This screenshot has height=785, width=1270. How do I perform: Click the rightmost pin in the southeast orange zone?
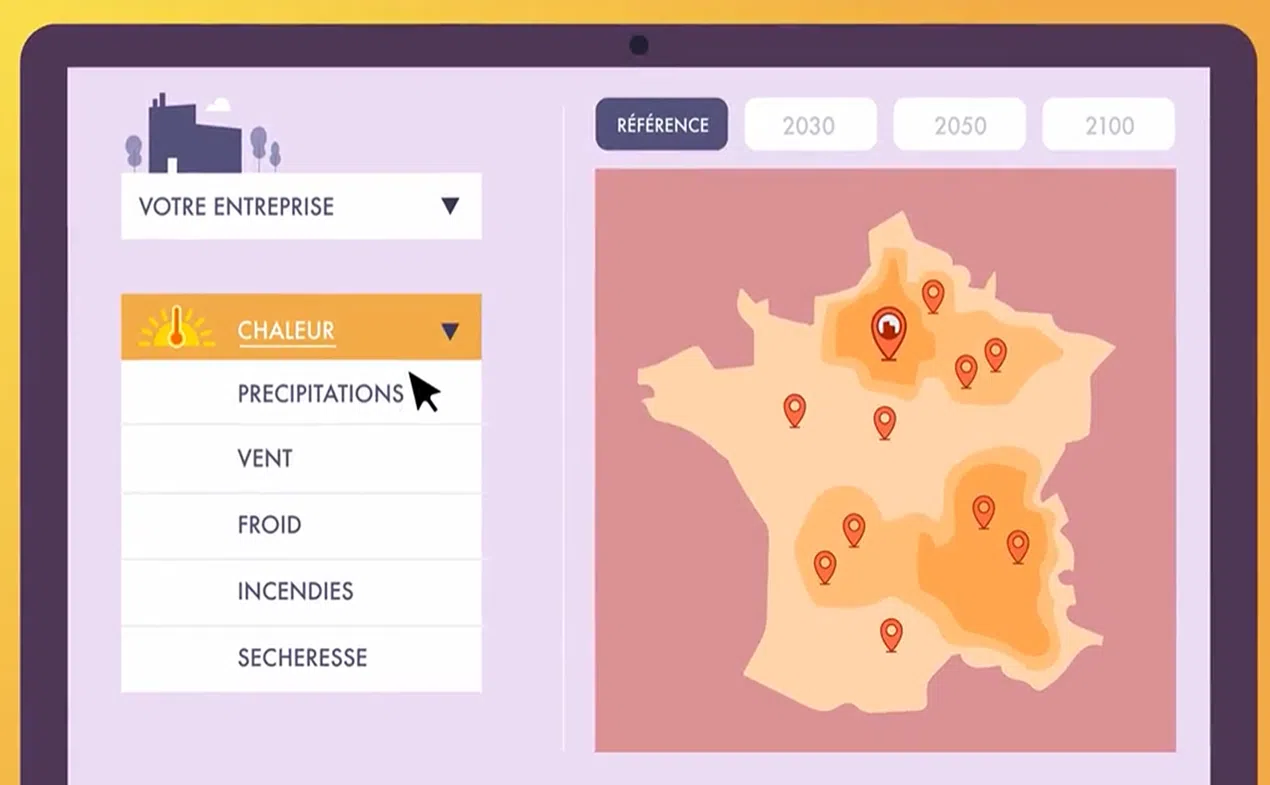click(x=1018, y=545)
